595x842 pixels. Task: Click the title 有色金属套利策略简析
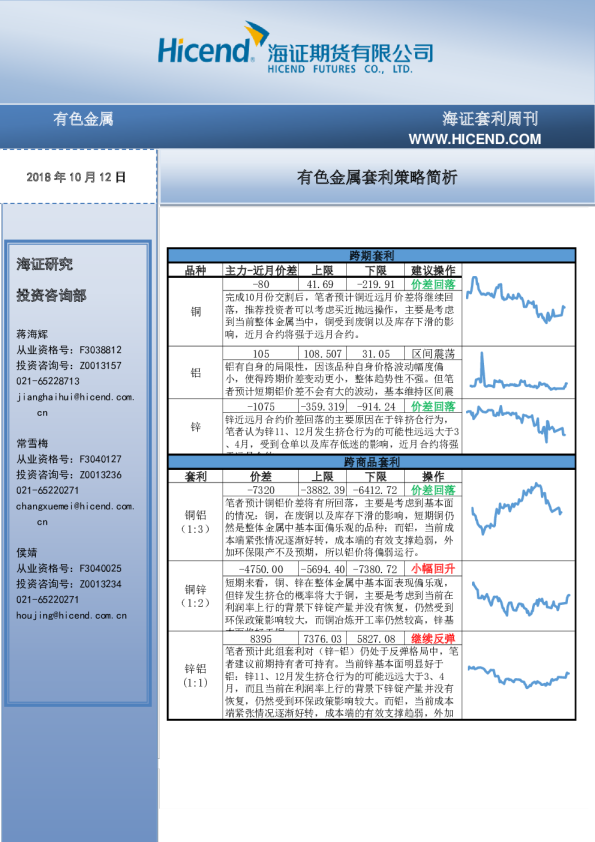pos(377,178)
